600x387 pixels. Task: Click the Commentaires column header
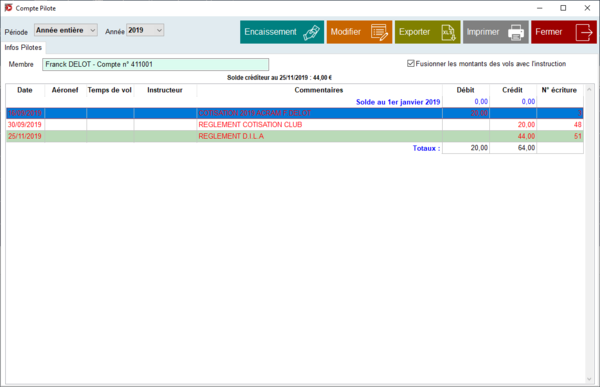[x=319, y=90]
